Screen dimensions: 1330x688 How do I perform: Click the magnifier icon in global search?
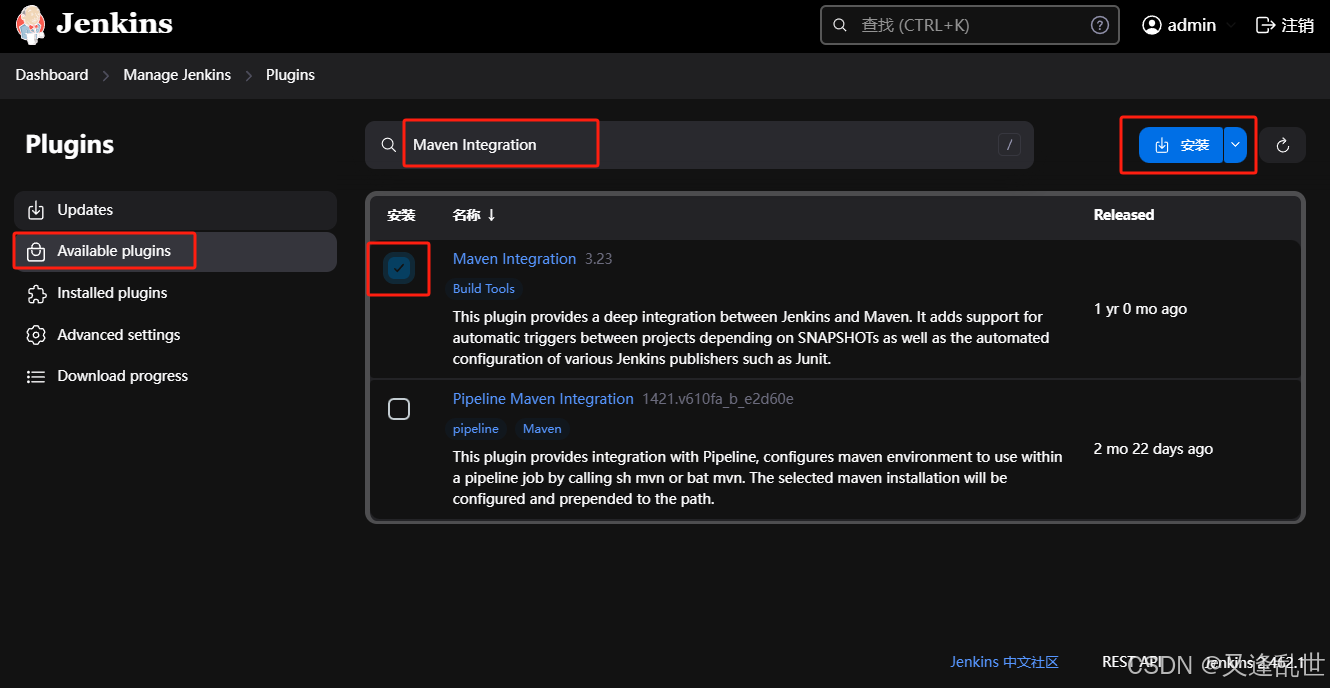pos(840,25)
